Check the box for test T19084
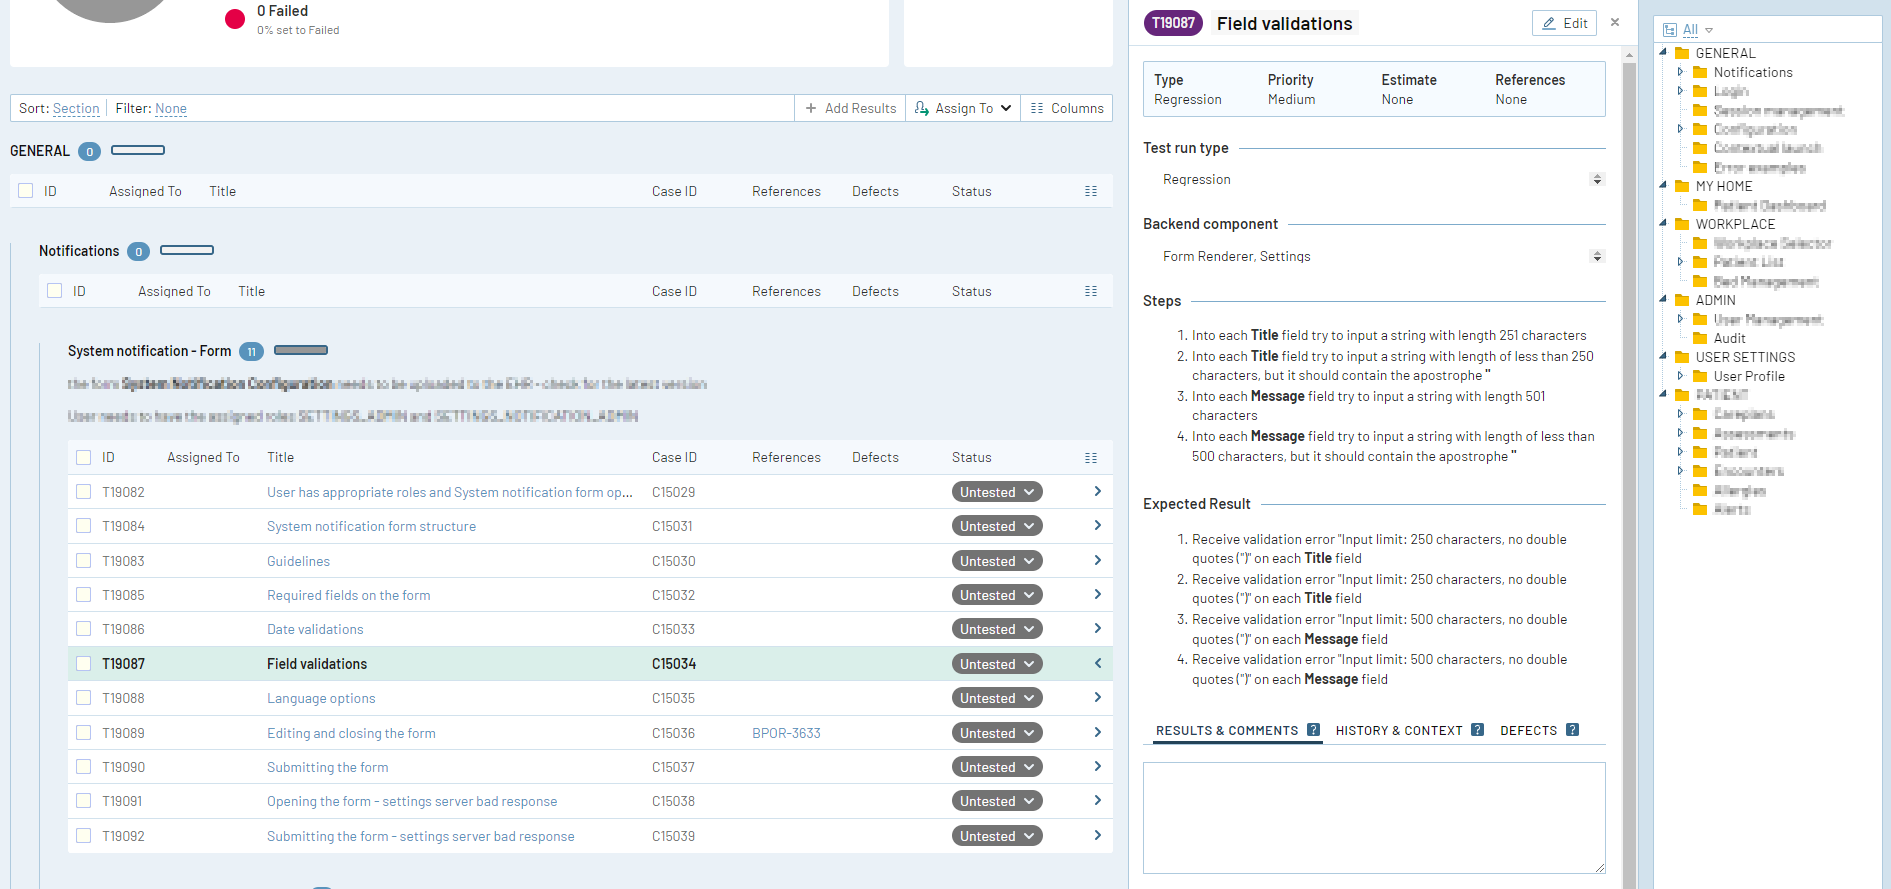Screen dimensions: 1891x889 coord(84,526)
